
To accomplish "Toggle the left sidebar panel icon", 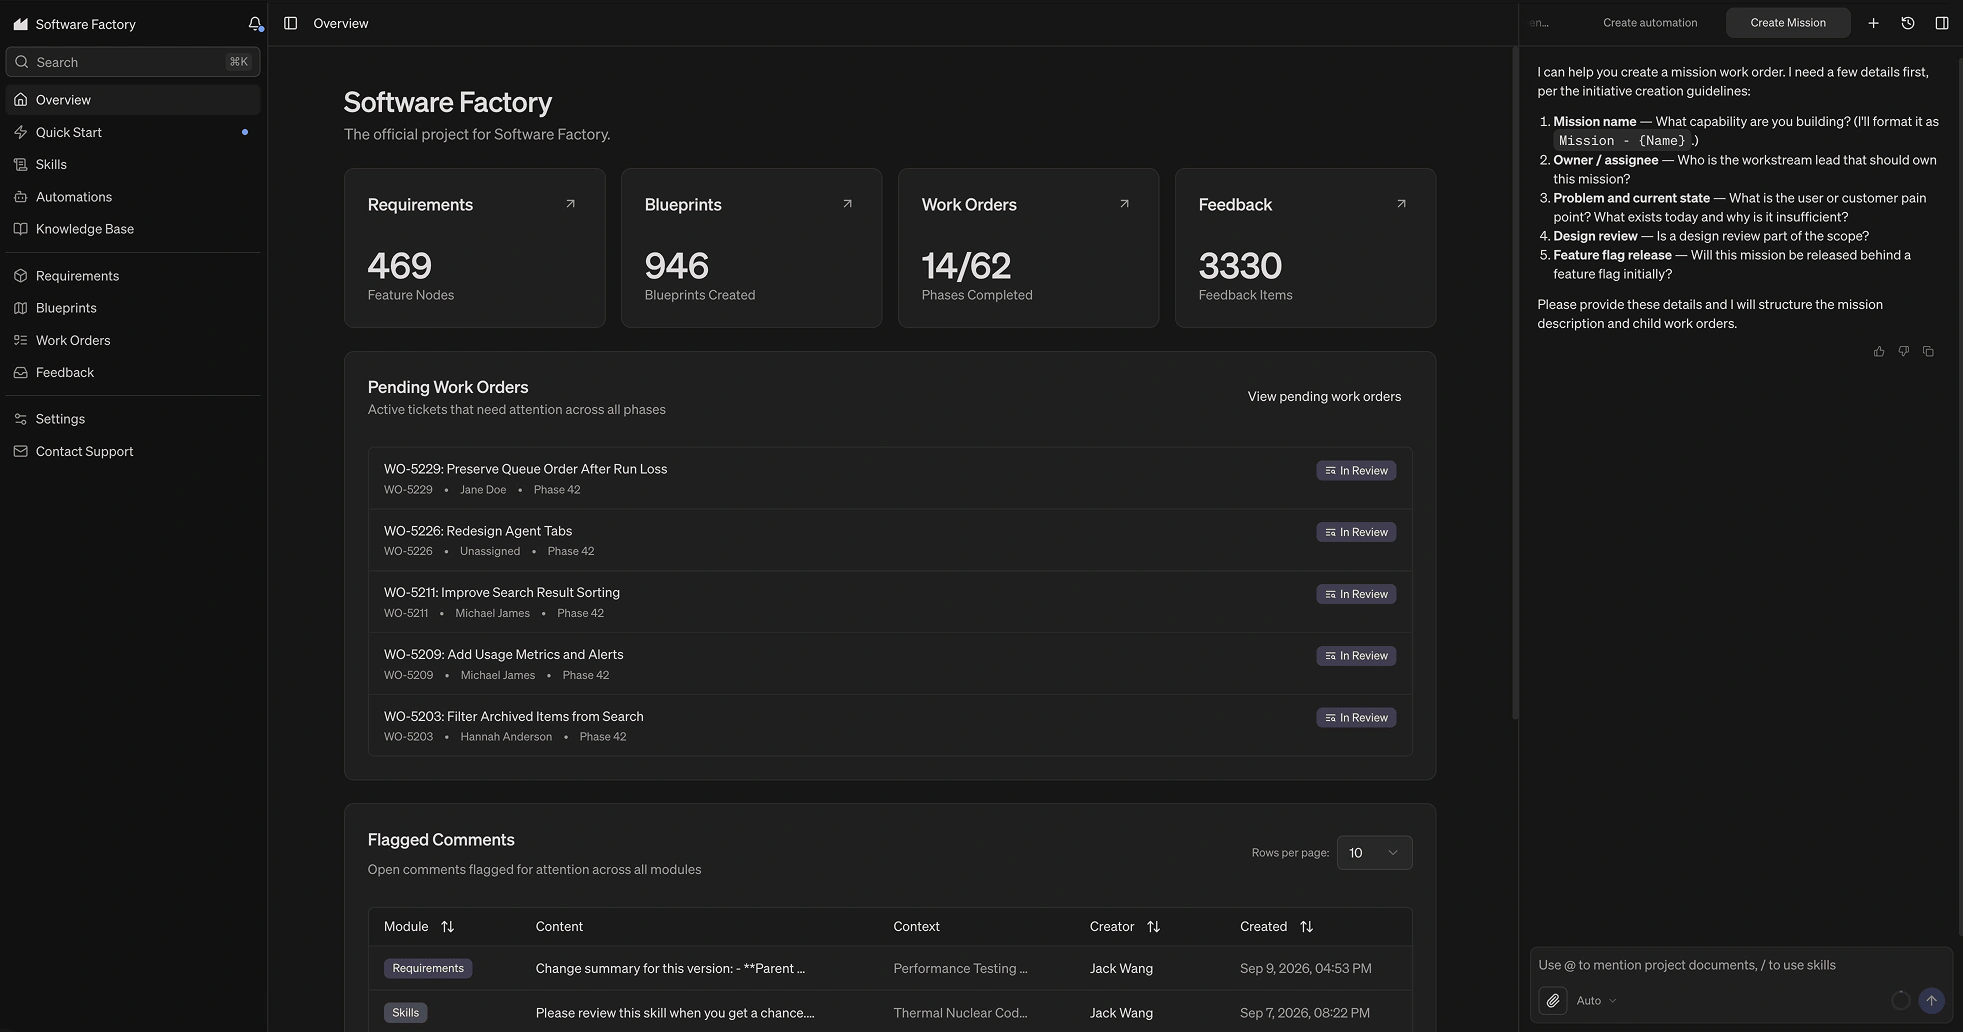I will click(290, 23).
